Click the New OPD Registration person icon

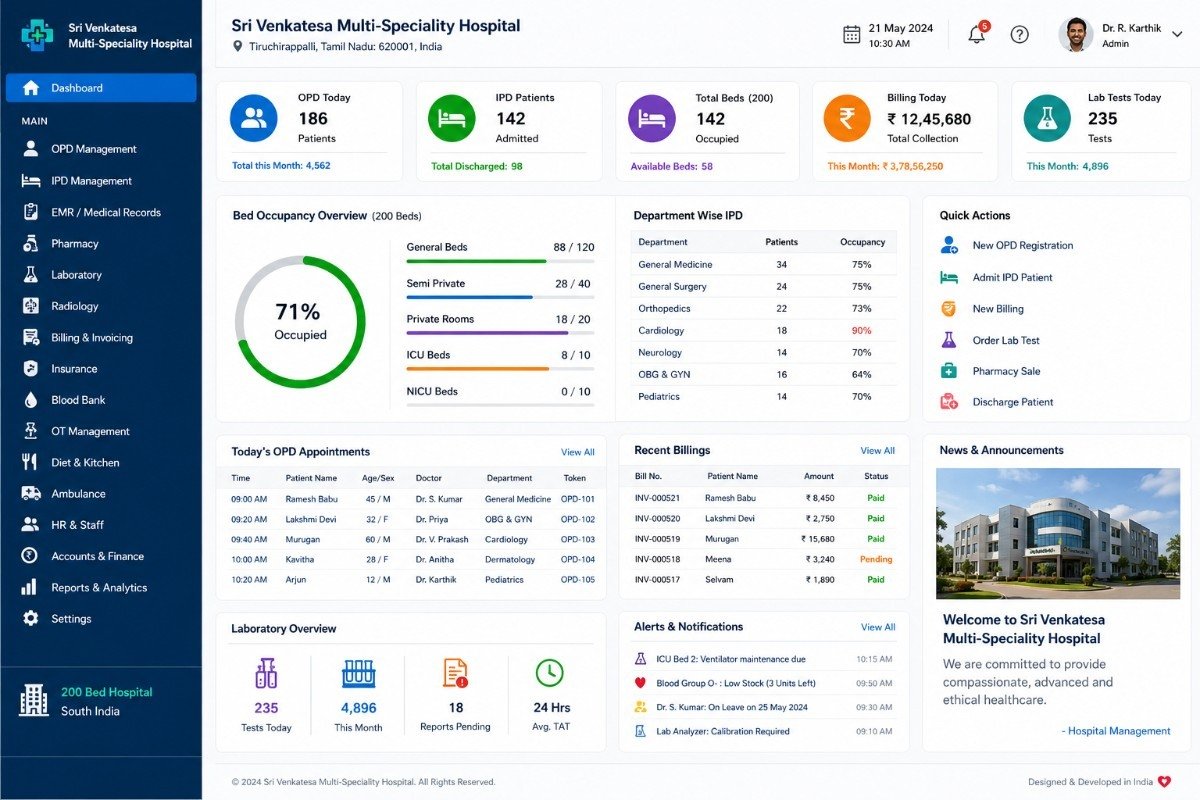coord(949,245)
